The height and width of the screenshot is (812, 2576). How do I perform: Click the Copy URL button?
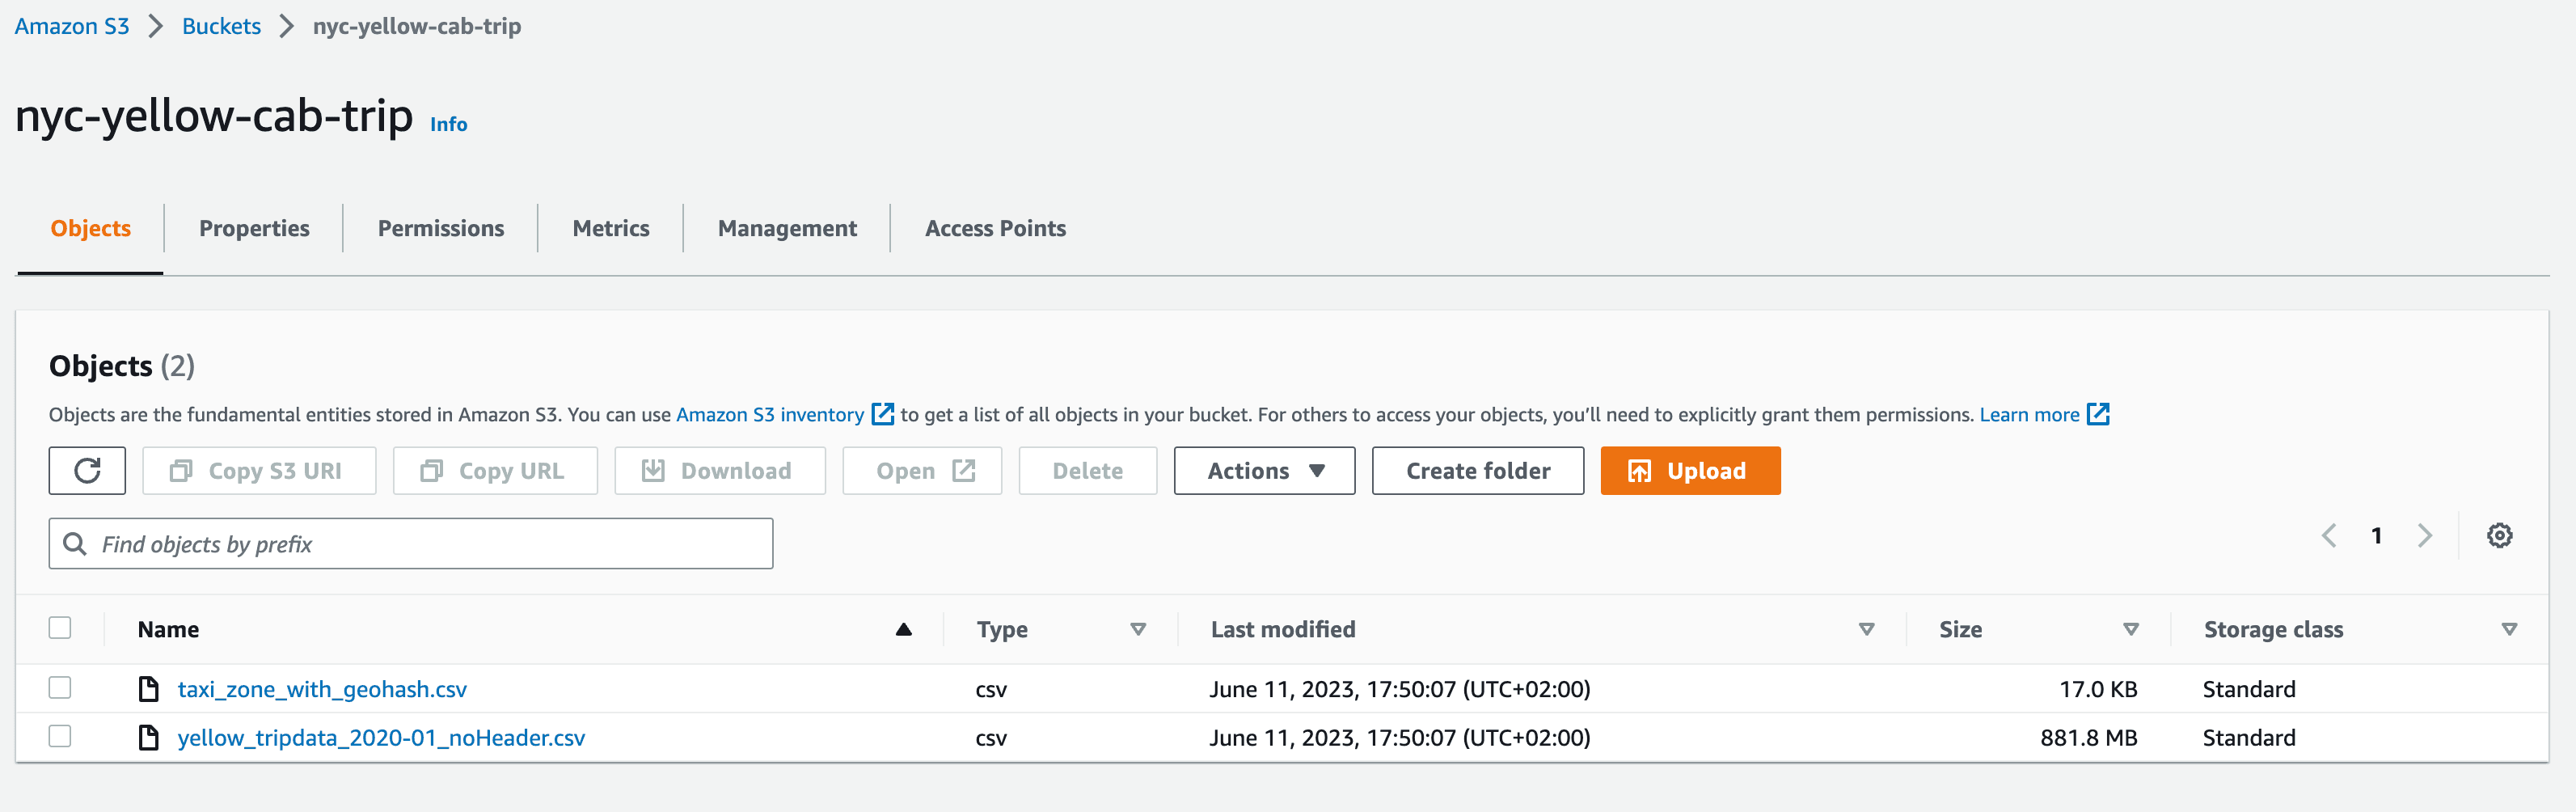495,470
